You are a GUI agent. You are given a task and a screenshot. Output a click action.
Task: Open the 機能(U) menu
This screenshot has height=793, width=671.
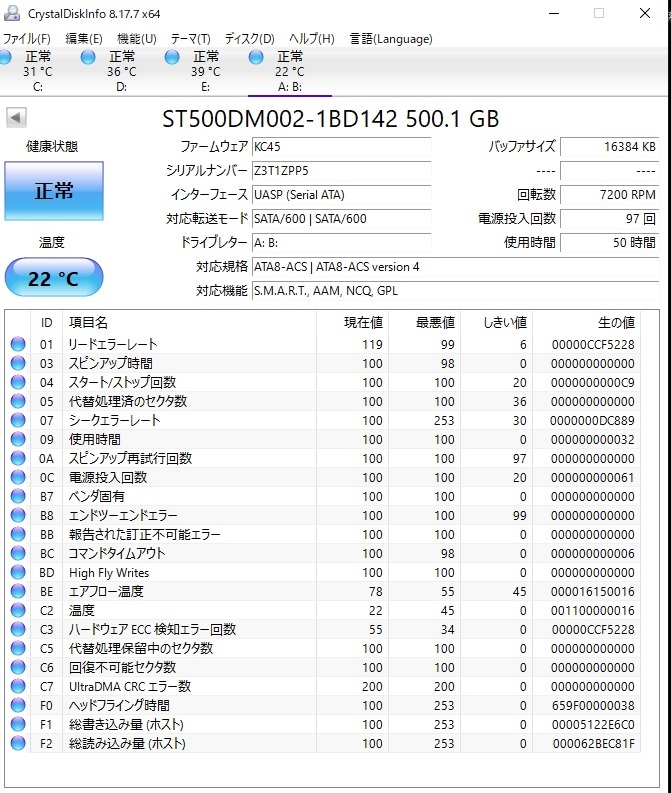pyautogui.click(x=137, y=39)
